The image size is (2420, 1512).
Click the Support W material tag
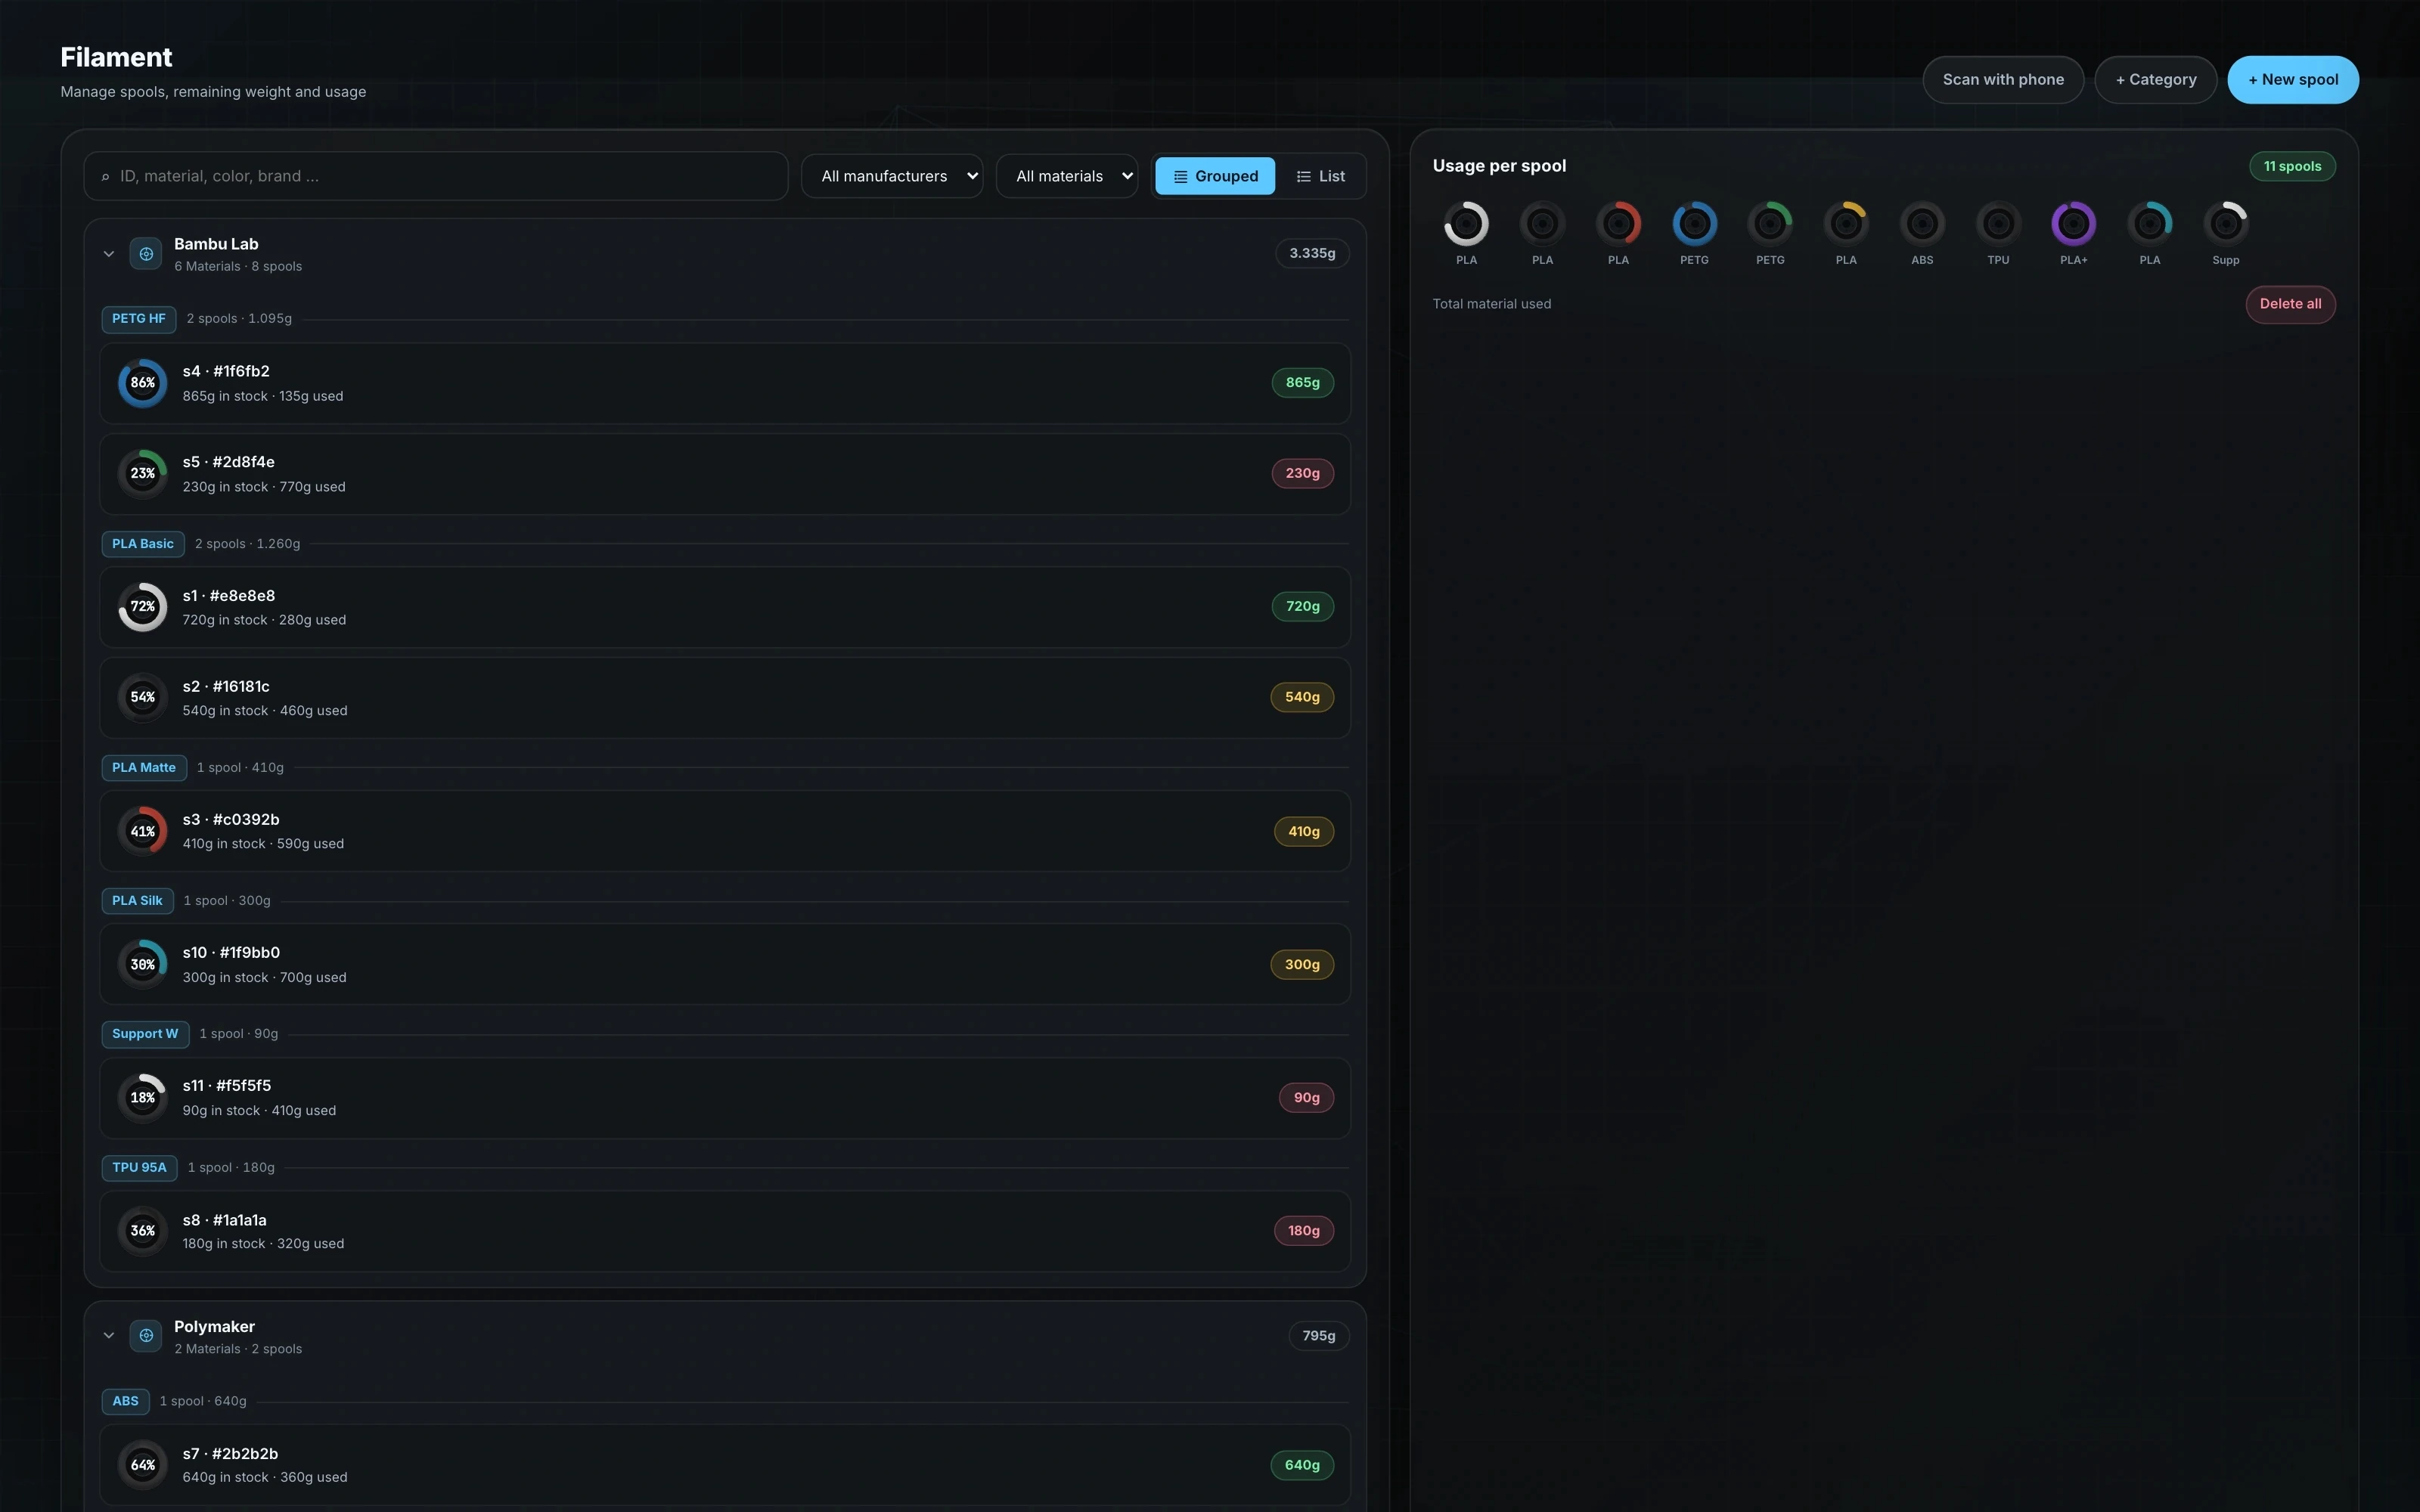[x=145, y=1034]
